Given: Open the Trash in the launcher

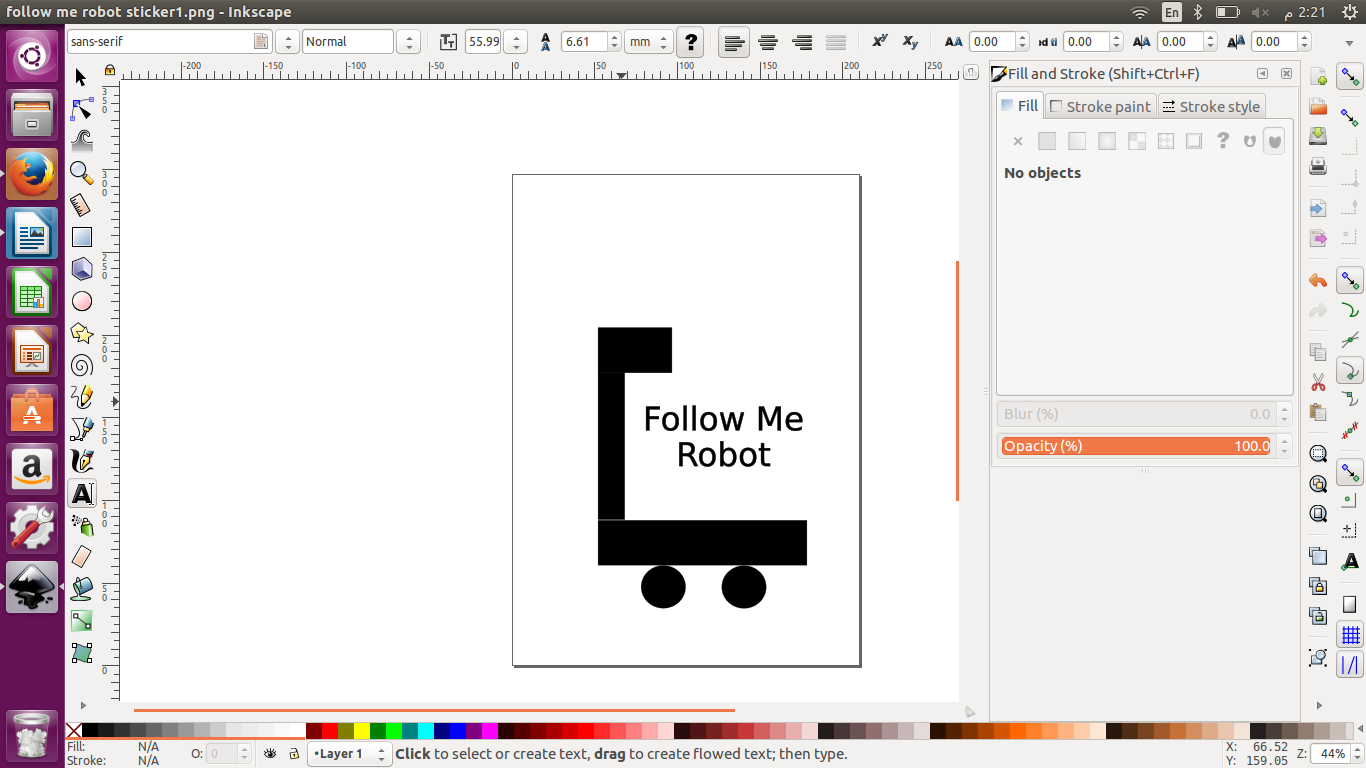Looking at the screenshot, I should point(32,737).
